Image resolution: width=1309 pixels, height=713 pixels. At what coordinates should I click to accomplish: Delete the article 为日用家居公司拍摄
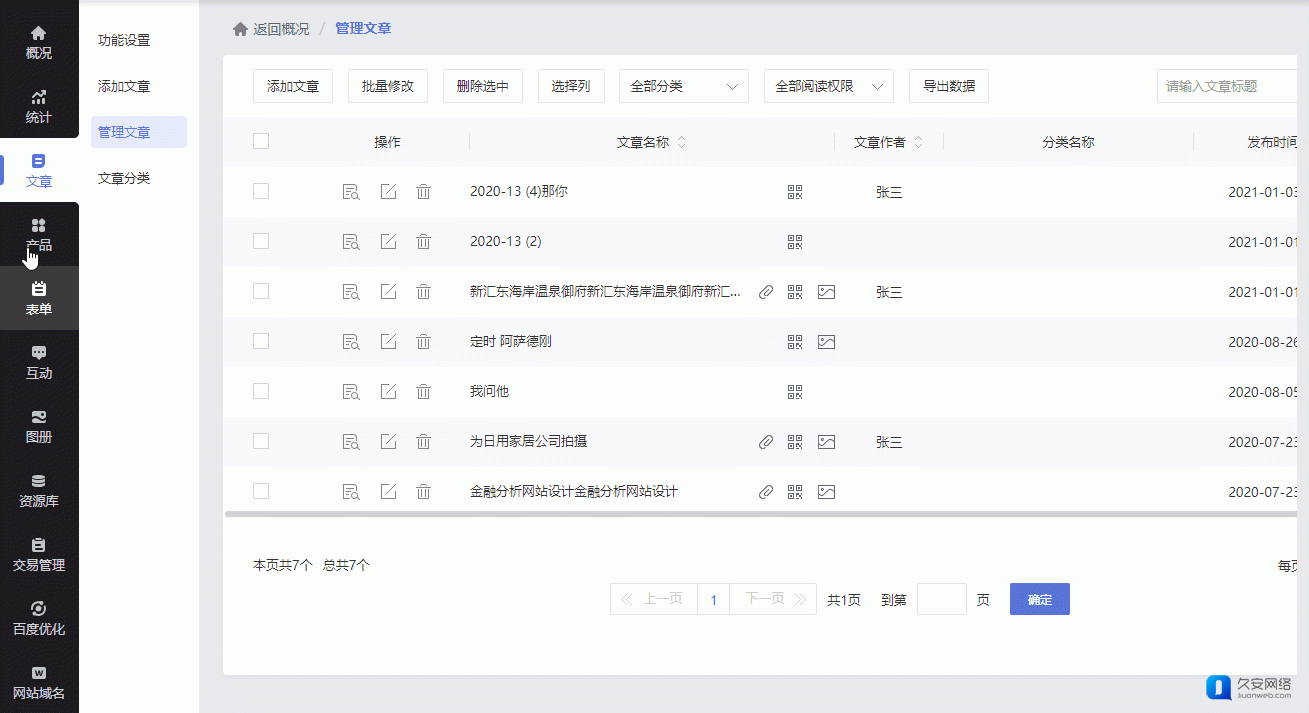[423, 441]
